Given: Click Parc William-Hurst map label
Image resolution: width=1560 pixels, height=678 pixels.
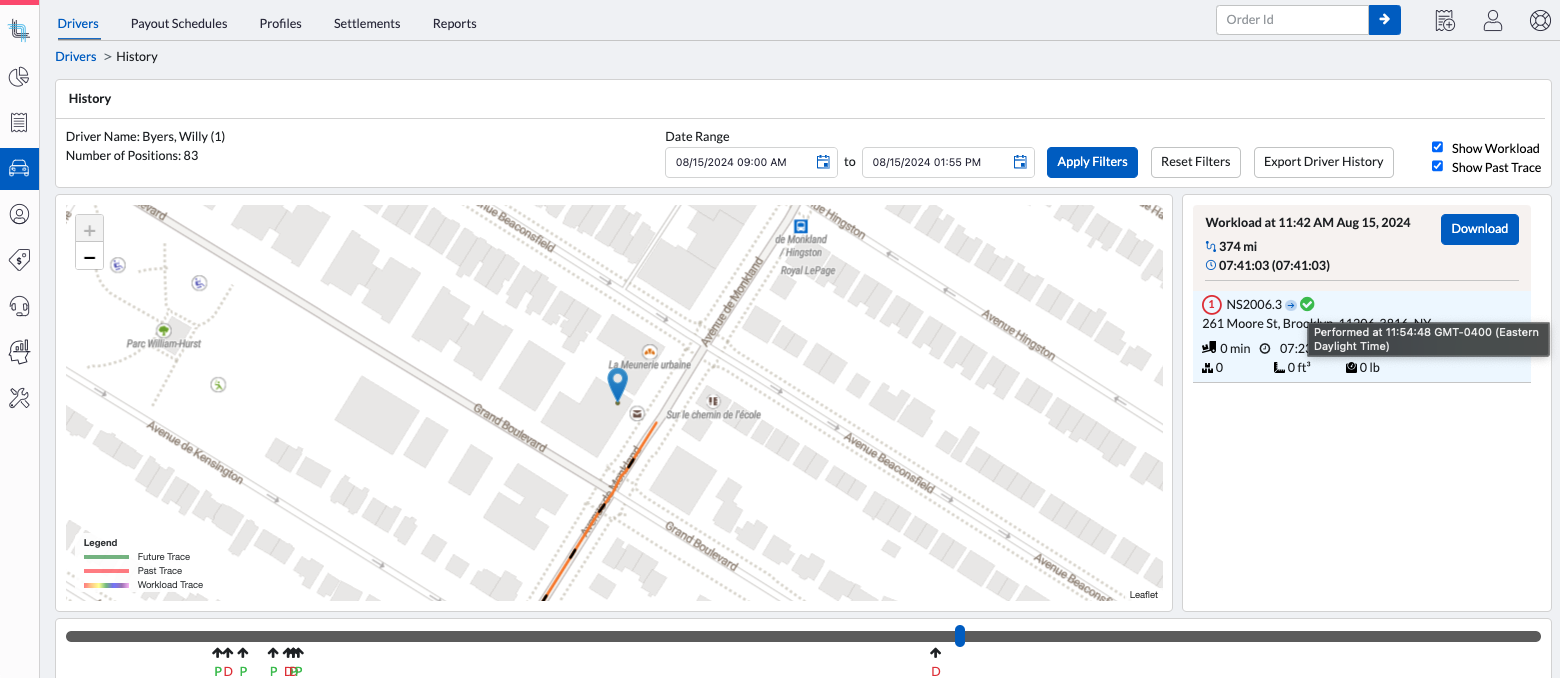Looking at the screenshot, I should [x=163, y=346].
